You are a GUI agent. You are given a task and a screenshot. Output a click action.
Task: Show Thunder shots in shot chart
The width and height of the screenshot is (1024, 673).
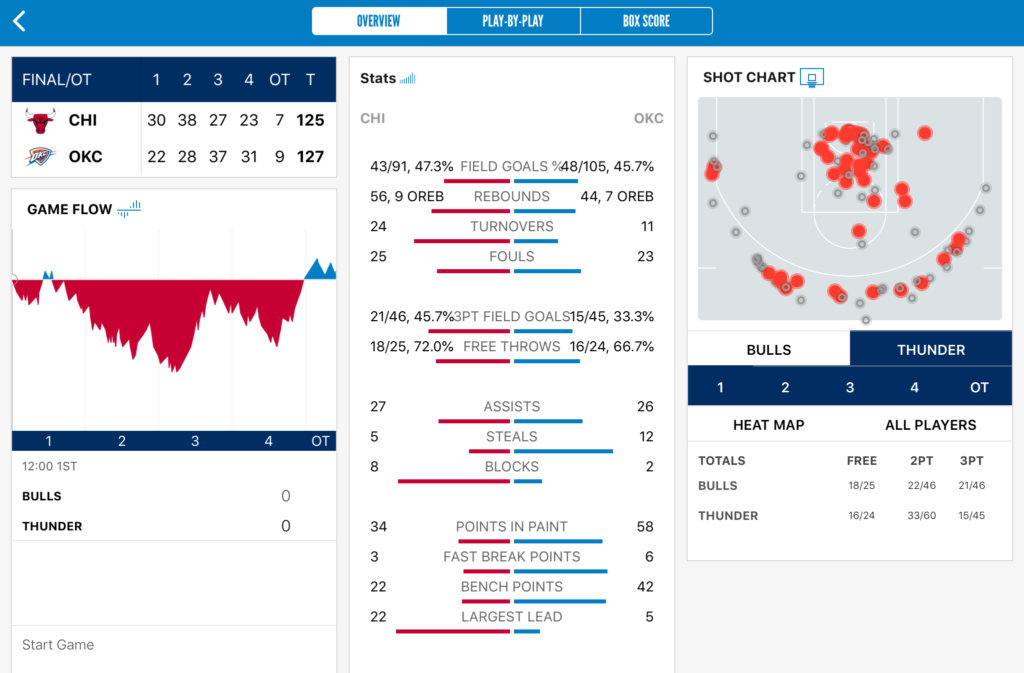click(930, 349)
